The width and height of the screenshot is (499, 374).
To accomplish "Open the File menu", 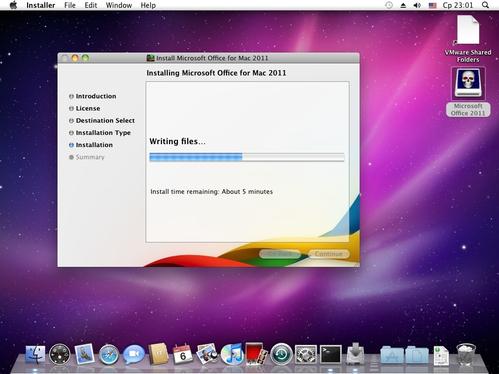I will tap(70, 5).
